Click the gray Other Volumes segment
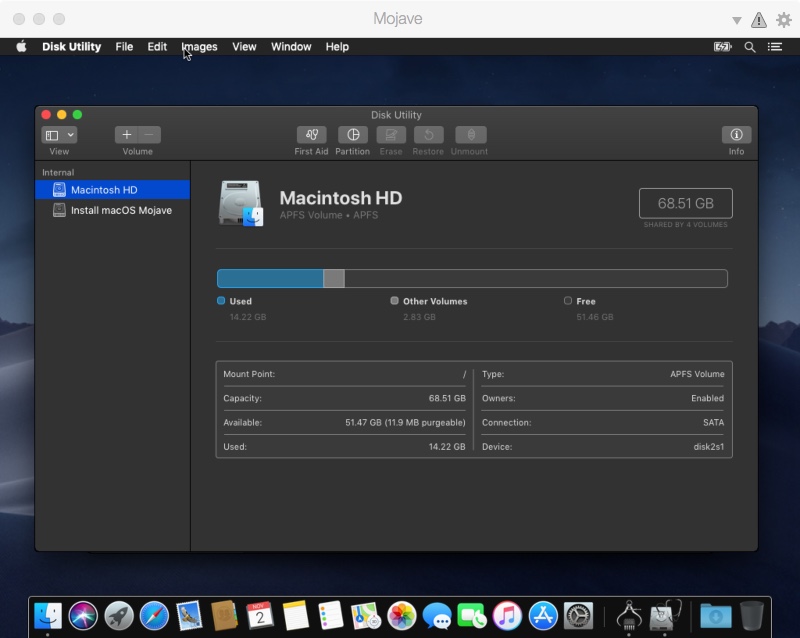This screenshot has width=800, height=638. pos(334,279)
